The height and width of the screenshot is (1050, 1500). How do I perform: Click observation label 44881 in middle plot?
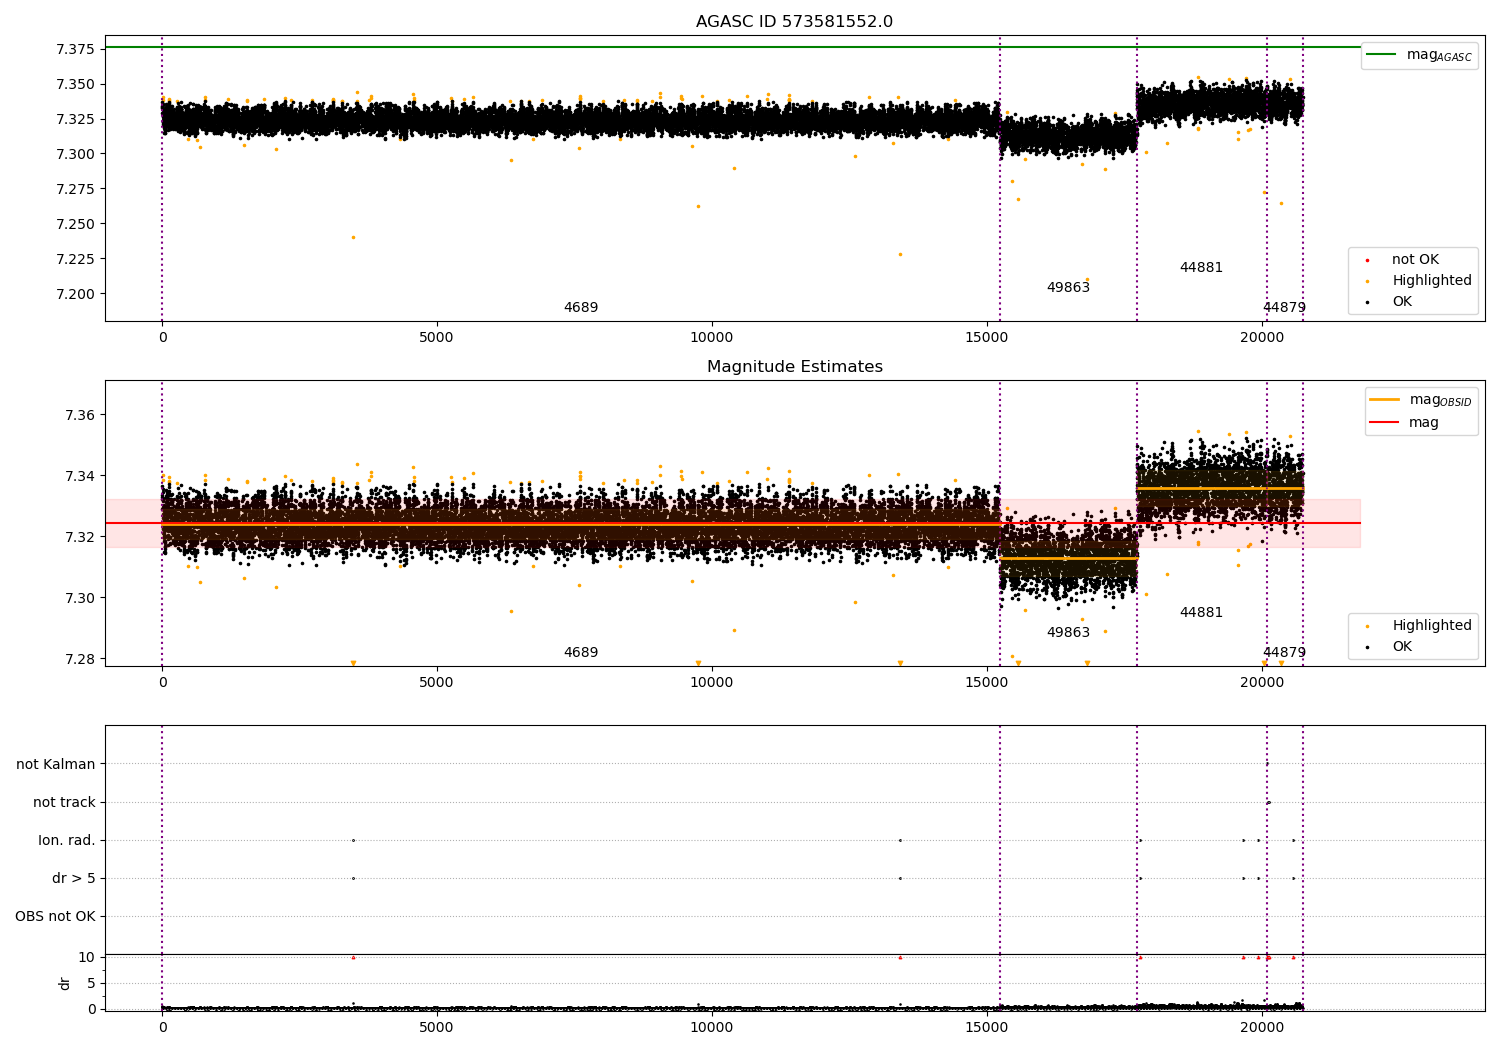tap(1201, 613)
